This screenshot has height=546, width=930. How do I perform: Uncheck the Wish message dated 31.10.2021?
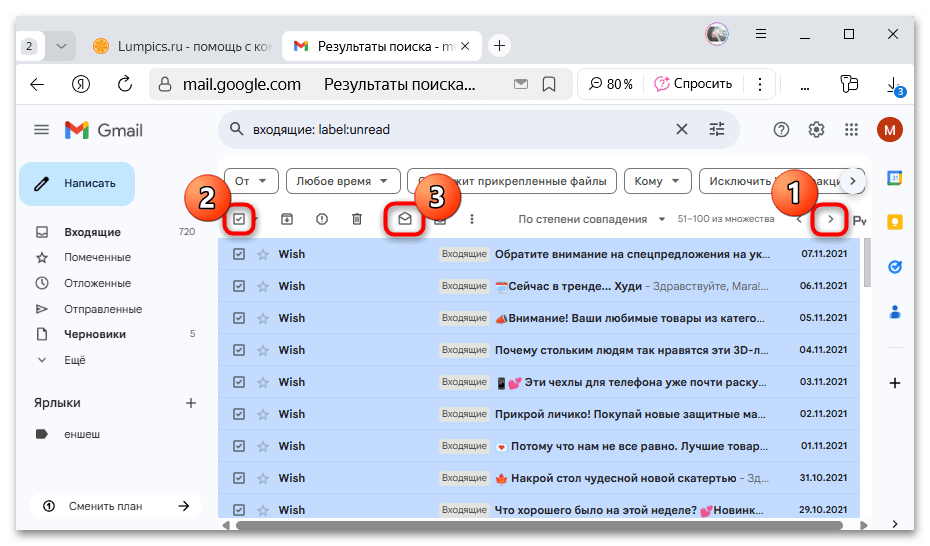(238, 478)
